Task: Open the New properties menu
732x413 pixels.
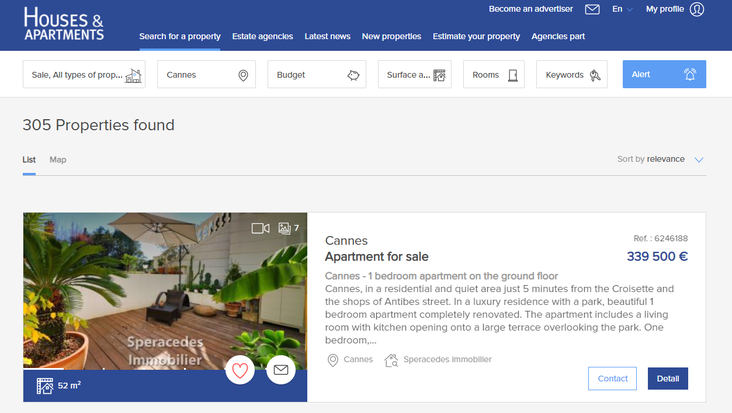Action: (391, 36)
